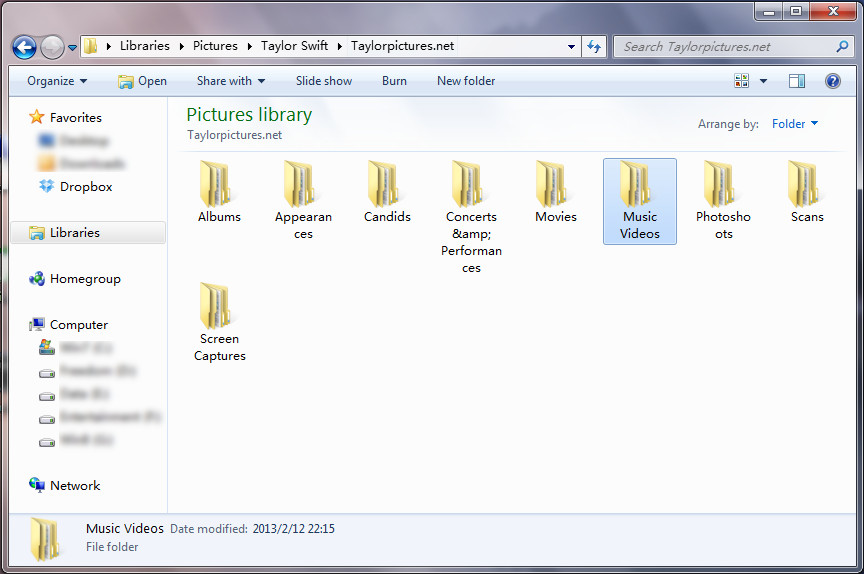
Task: Click the Search Taylorpictures.net field
Action: coord(725,46)
